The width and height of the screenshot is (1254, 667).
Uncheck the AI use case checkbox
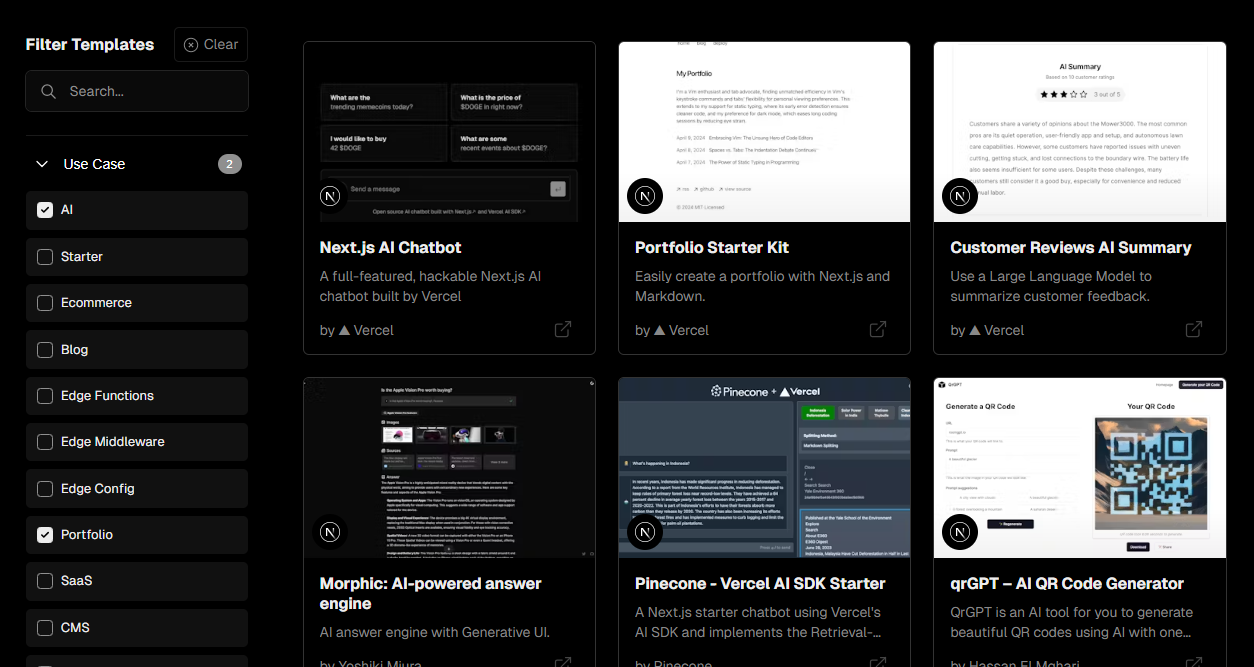(x=45, y=210)
